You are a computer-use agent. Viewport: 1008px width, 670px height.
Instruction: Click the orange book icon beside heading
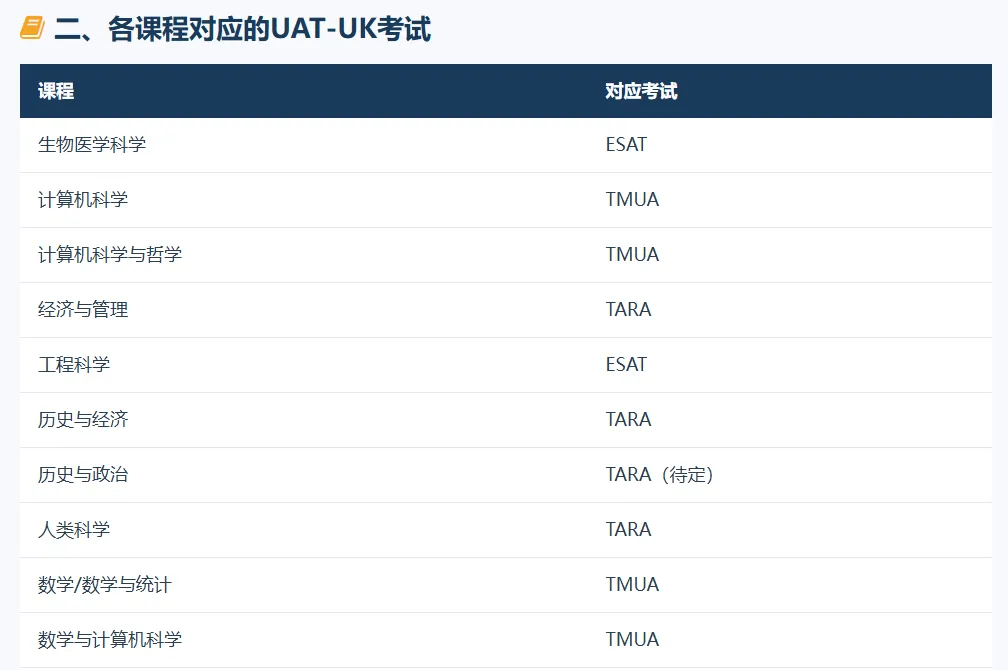click(x=32, y=28)
